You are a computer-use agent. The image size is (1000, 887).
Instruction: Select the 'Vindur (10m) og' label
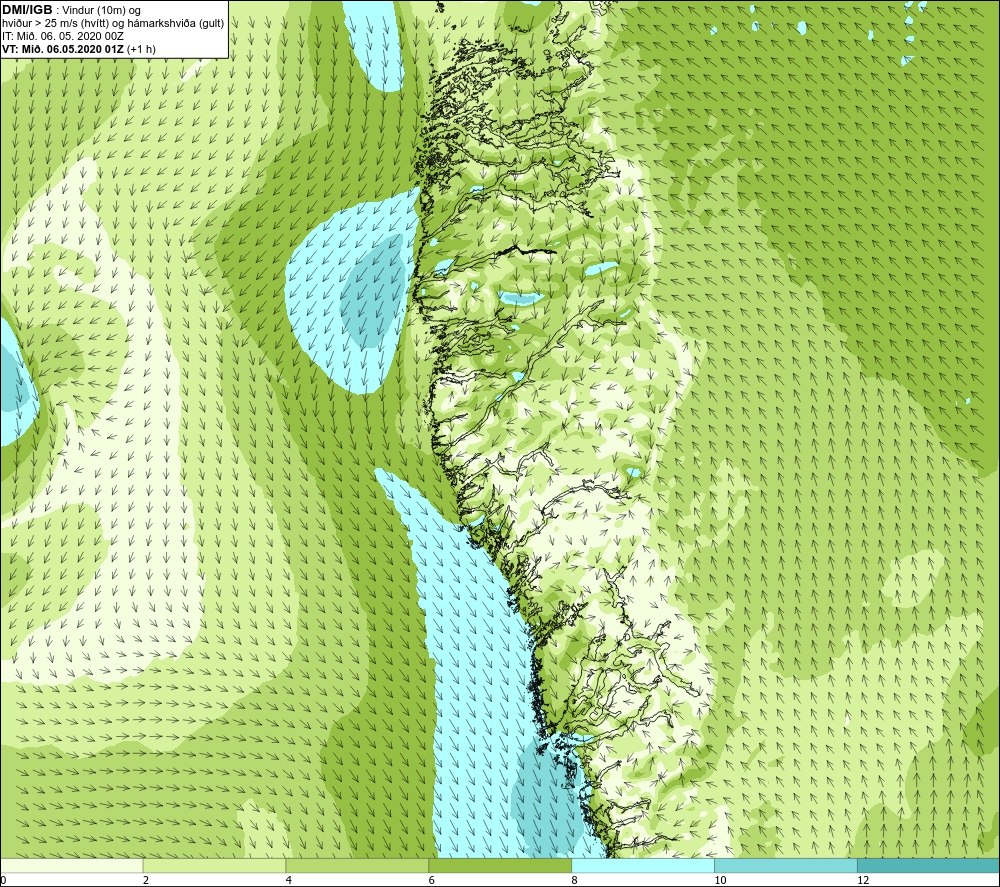102,11
